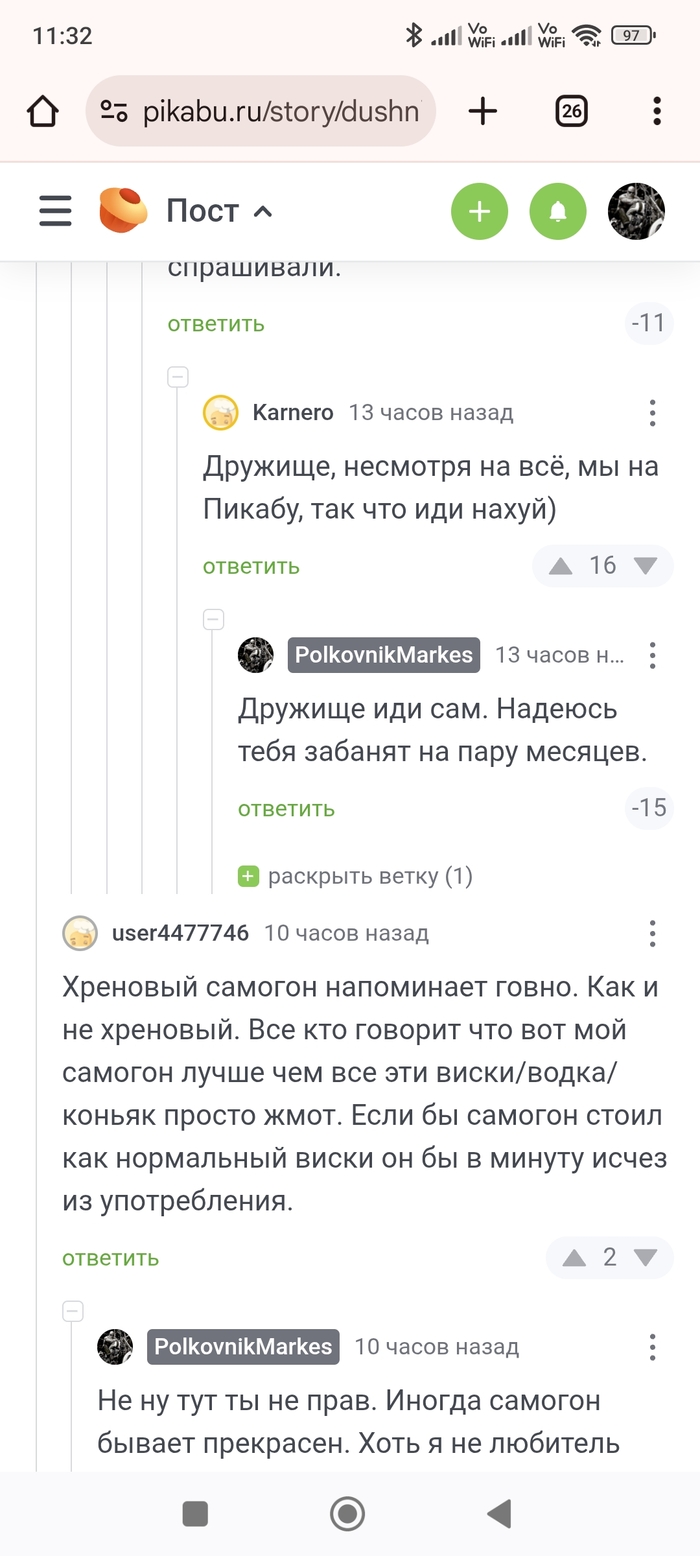Open notifications via bell icon
The width and height of the screenshot is (700, 1556).
(x=558, y=211)
